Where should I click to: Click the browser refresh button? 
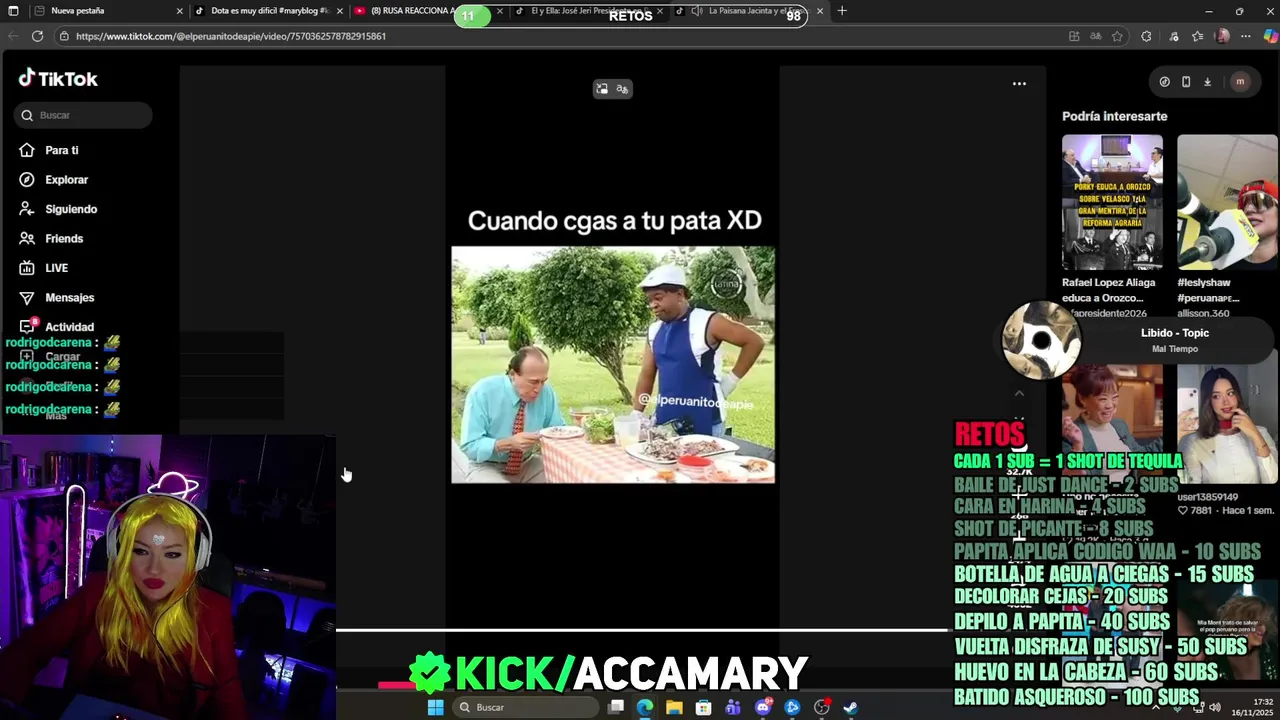click(37, 36)
